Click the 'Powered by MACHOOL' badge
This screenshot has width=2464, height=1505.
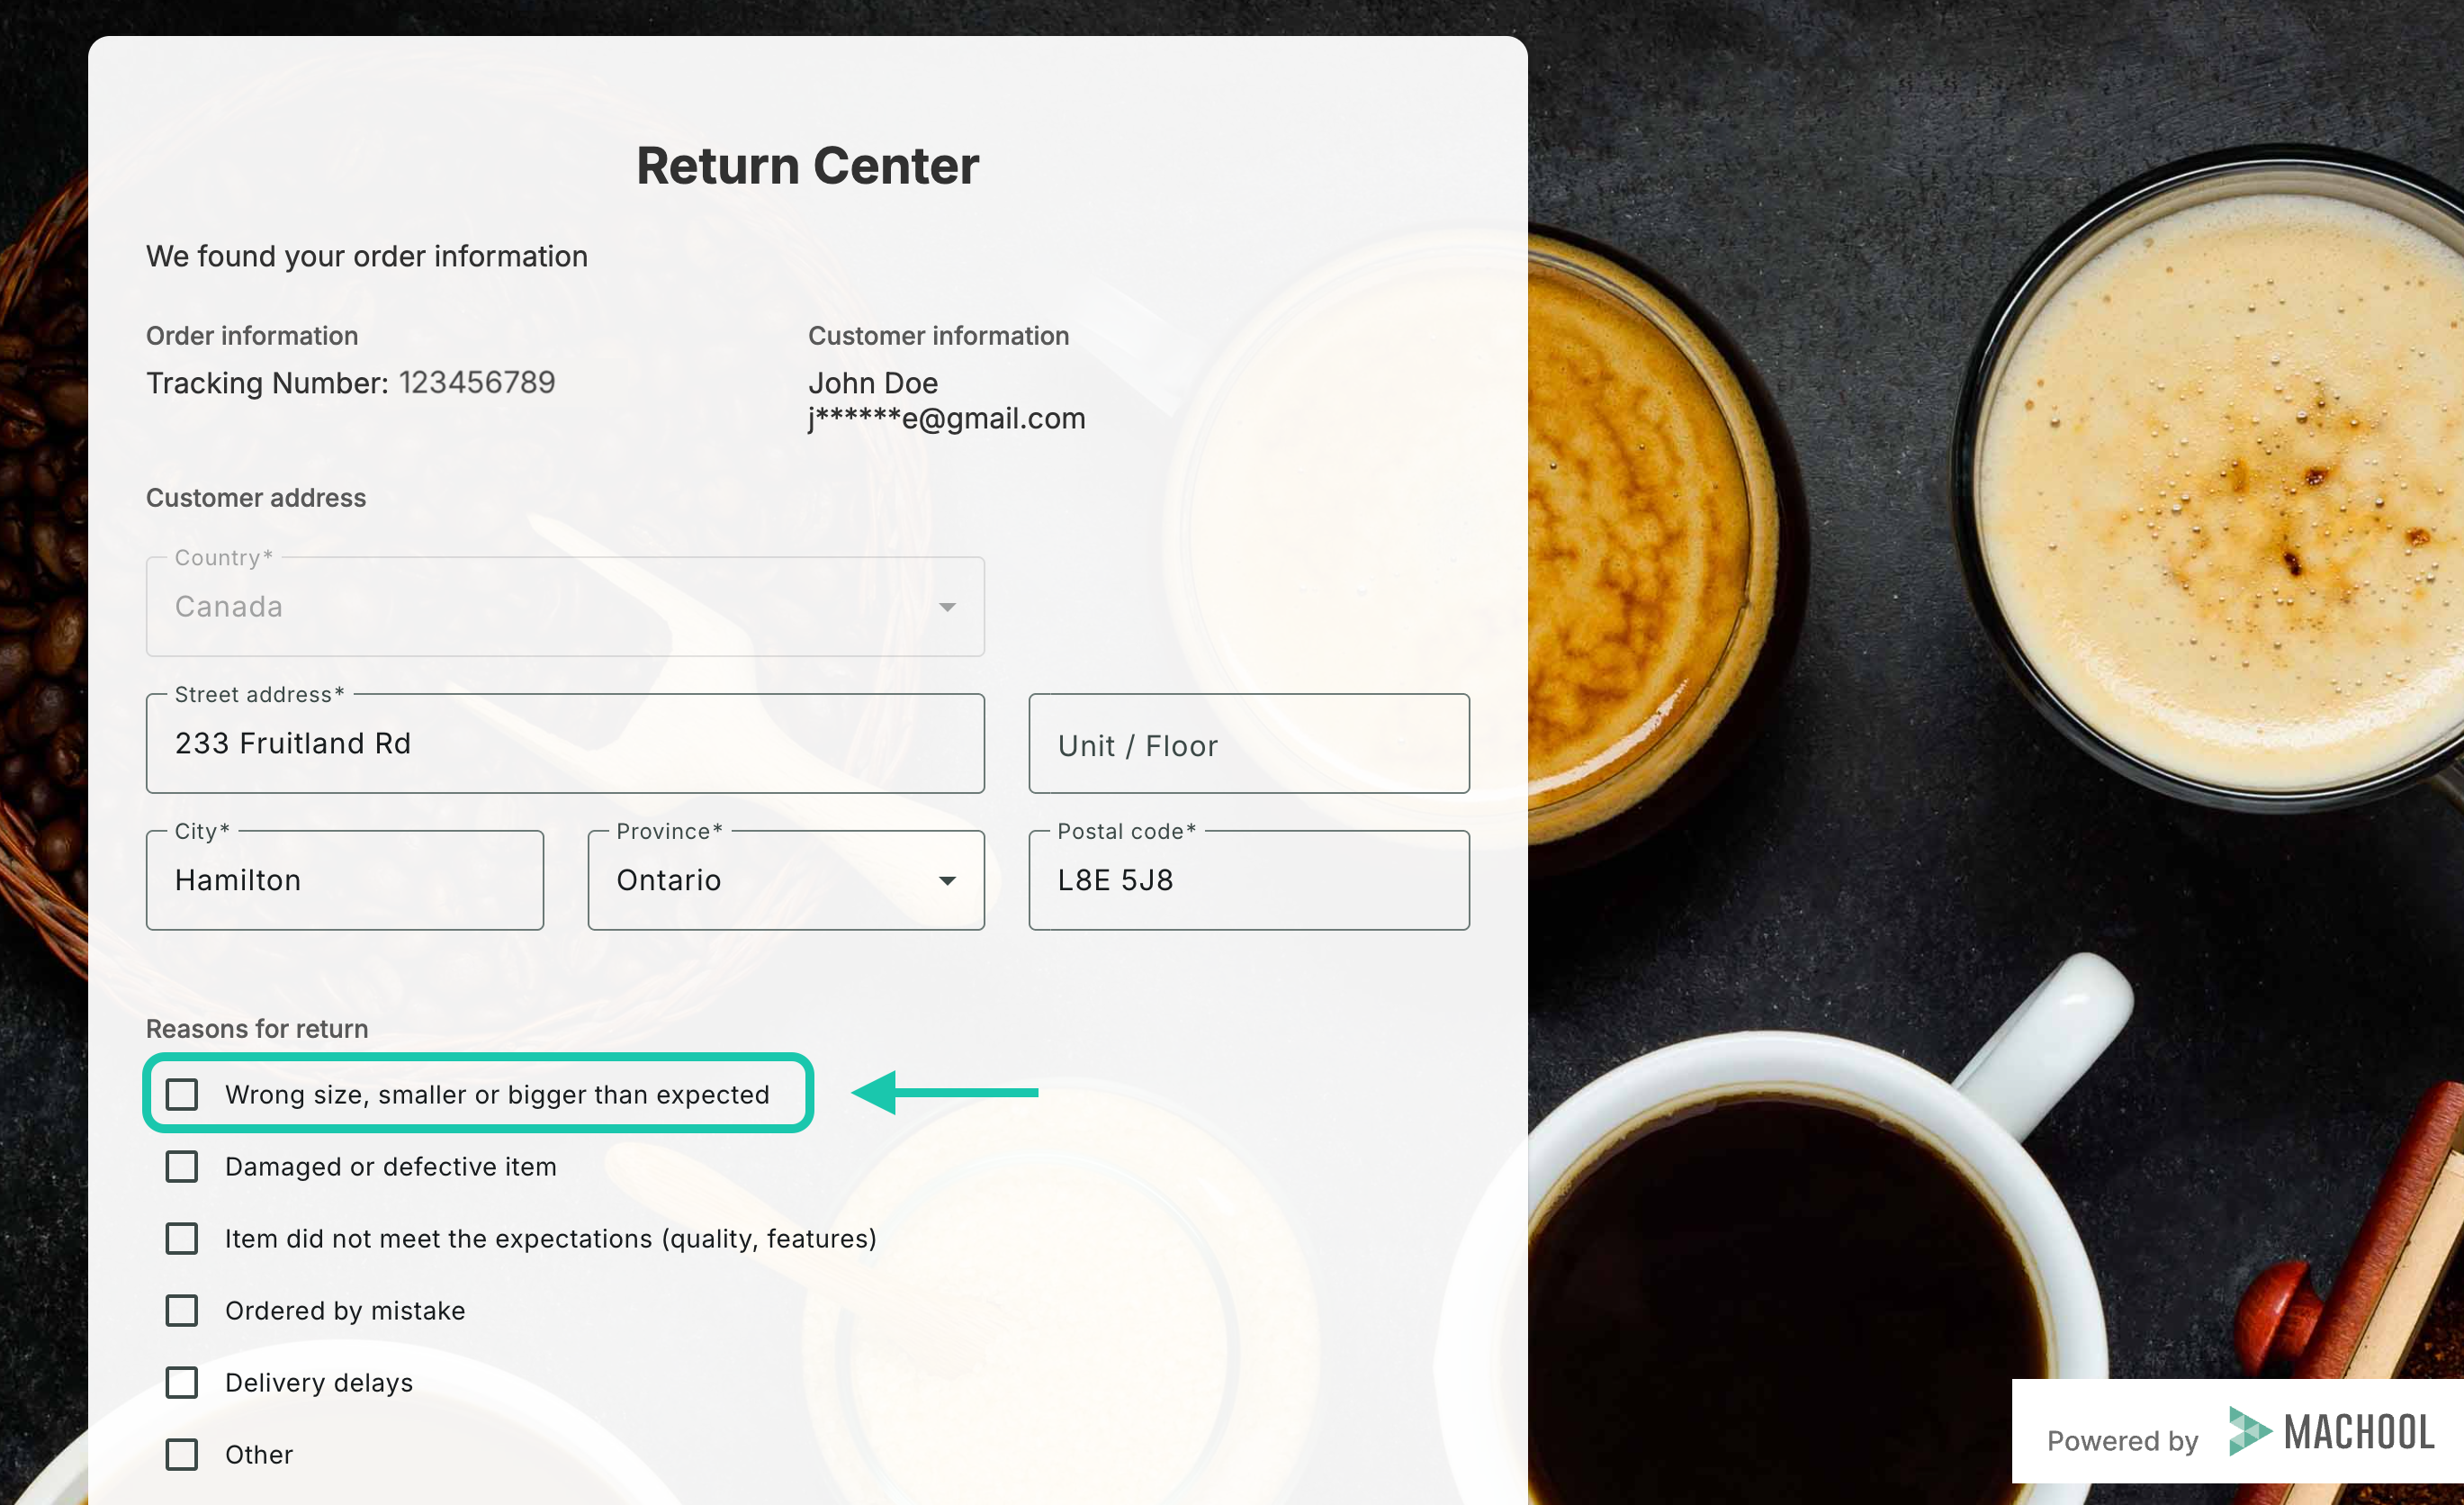[x=2238, y=1431]
